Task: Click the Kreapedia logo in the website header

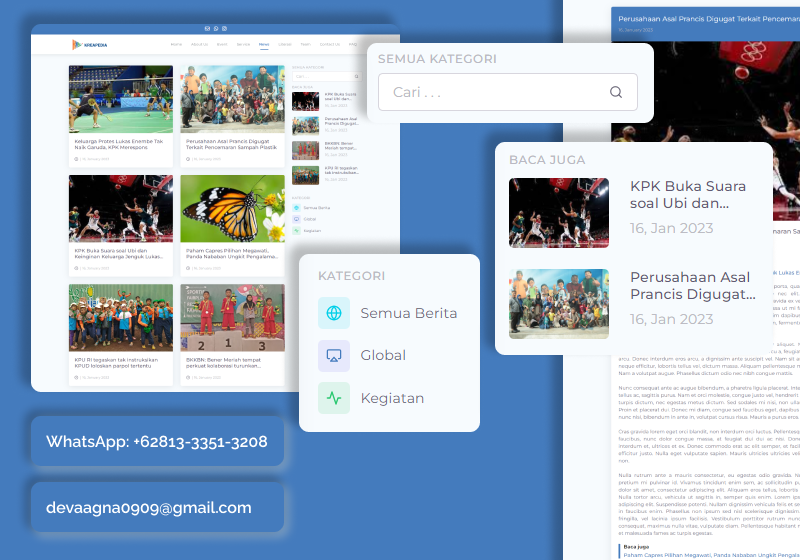Action: [90, 45]
